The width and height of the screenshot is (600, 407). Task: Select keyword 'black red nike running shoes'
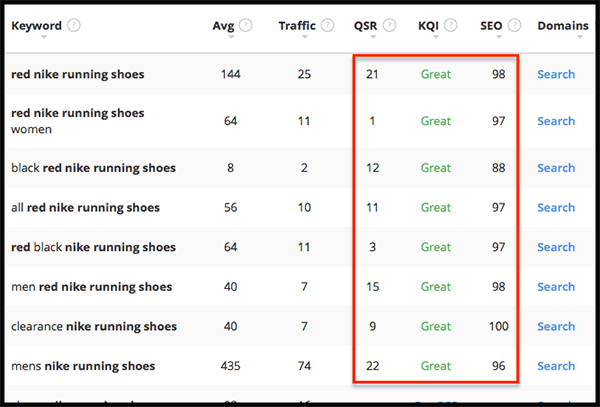click(x=93, y=168)
